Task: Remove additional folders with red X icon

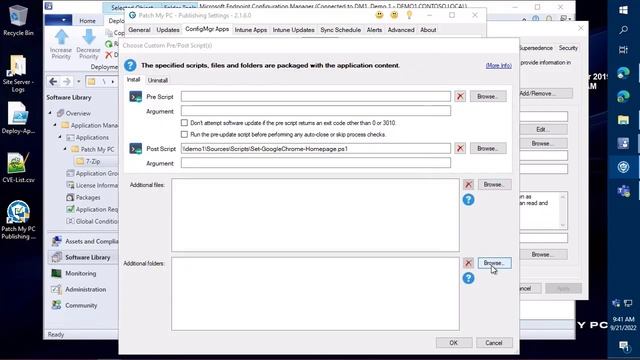Action: point(468,263)
